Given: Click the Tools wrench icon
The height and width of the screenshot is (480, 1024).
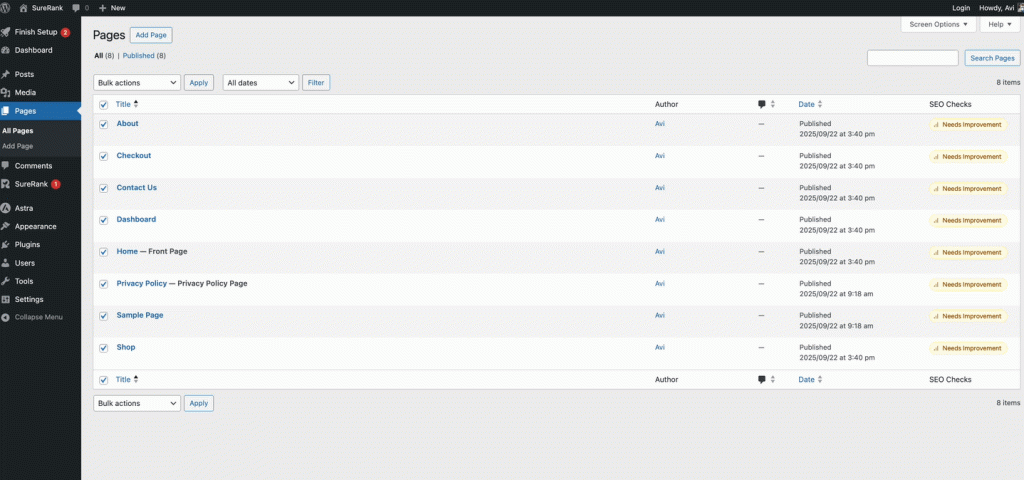Looking at the screenshot, I should (x=7, y=281).
